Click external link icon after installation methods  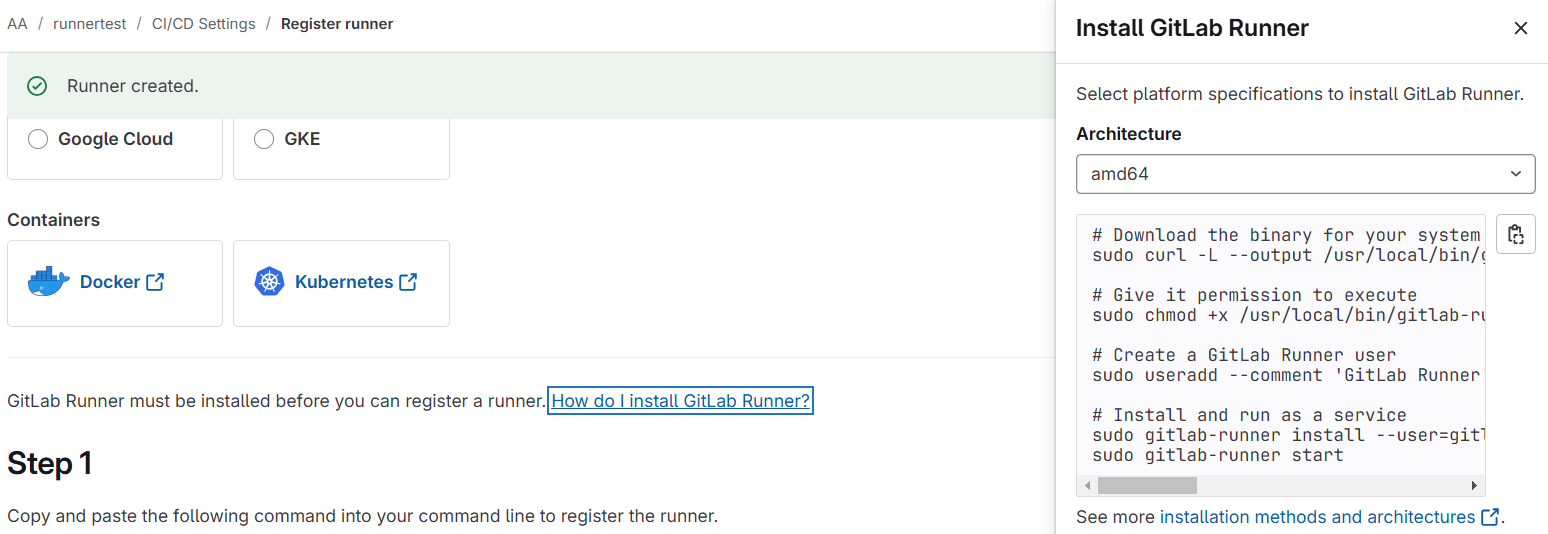1490,517
